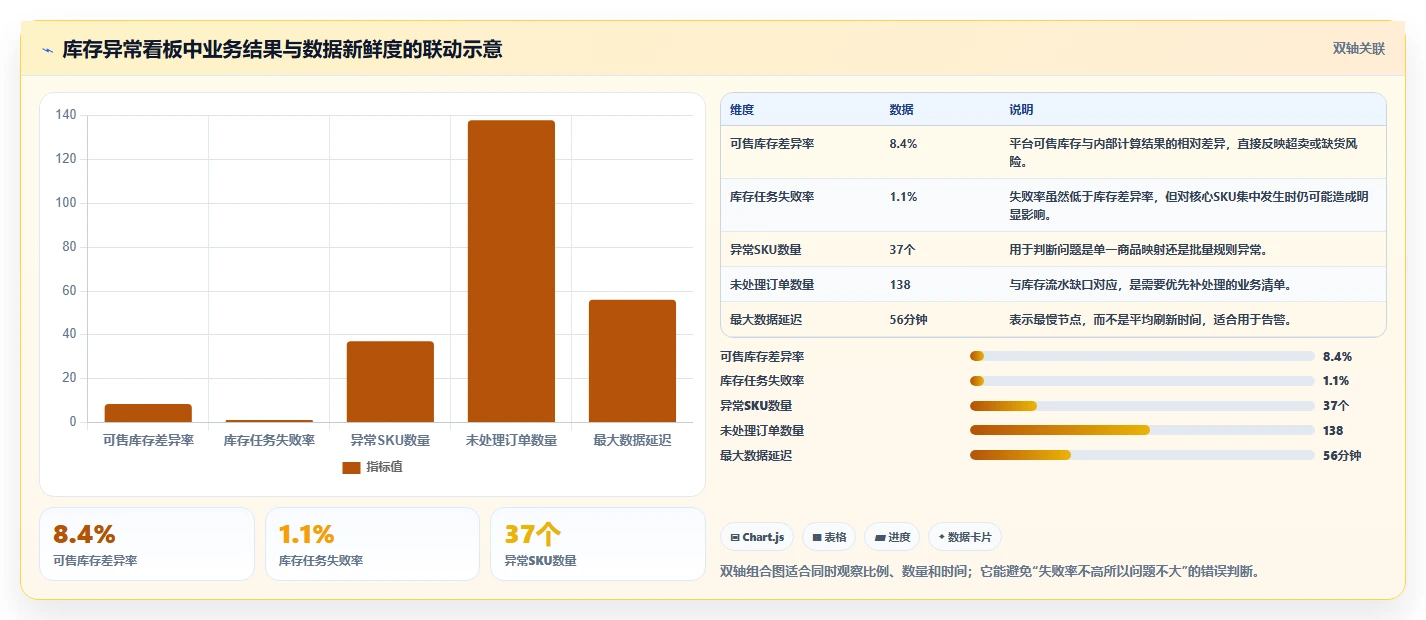
Task: Click the 未处理订单数量 progress bar
Action: [1142, 431]
